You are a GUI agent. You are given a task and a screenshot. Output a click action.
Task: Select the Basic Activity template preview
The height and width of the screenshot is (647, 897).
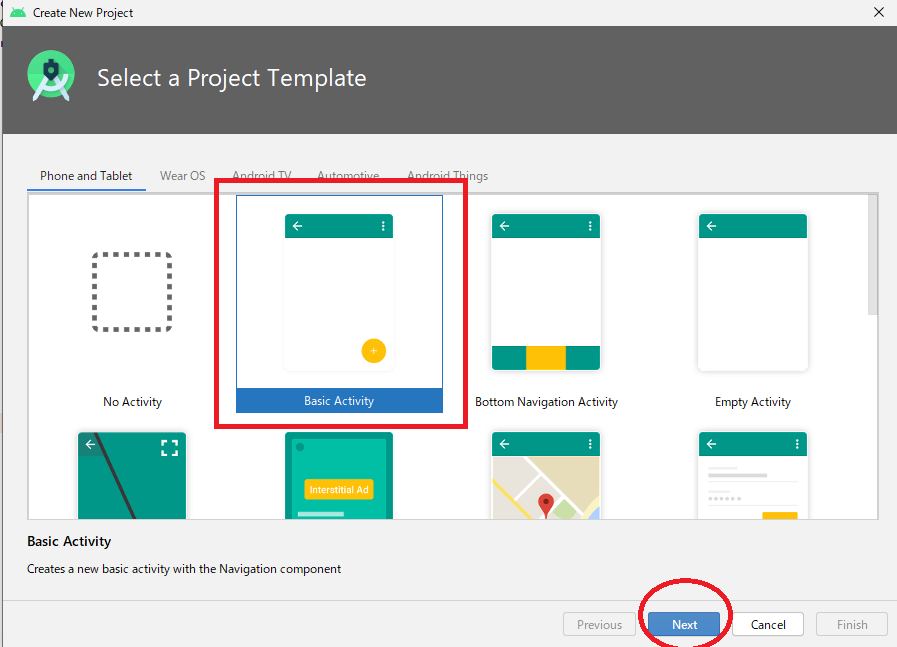point(339,292)
